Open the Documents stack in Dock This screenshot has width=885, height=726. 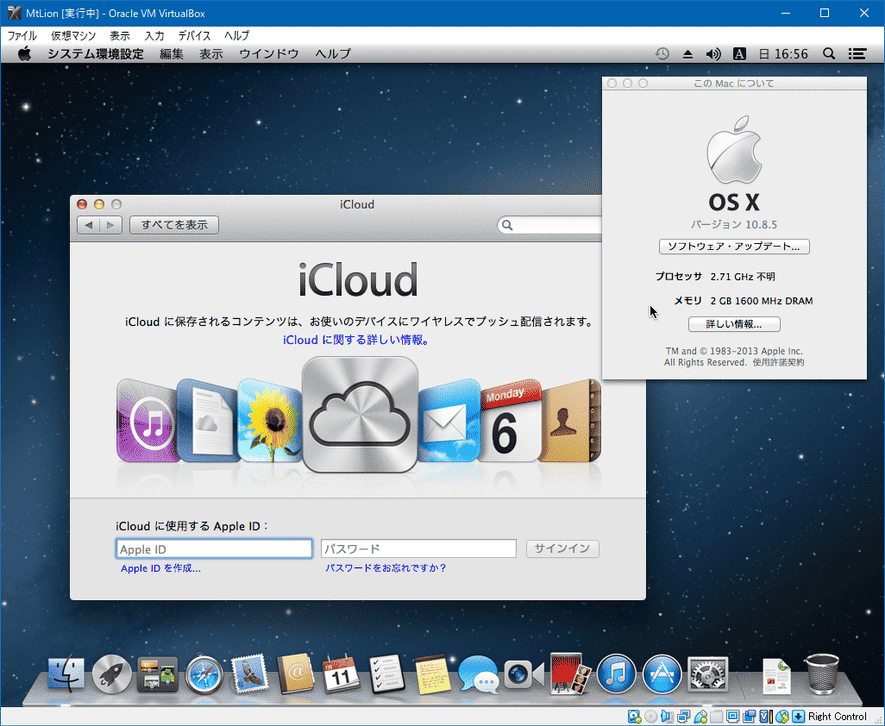(x=777, y=675)
